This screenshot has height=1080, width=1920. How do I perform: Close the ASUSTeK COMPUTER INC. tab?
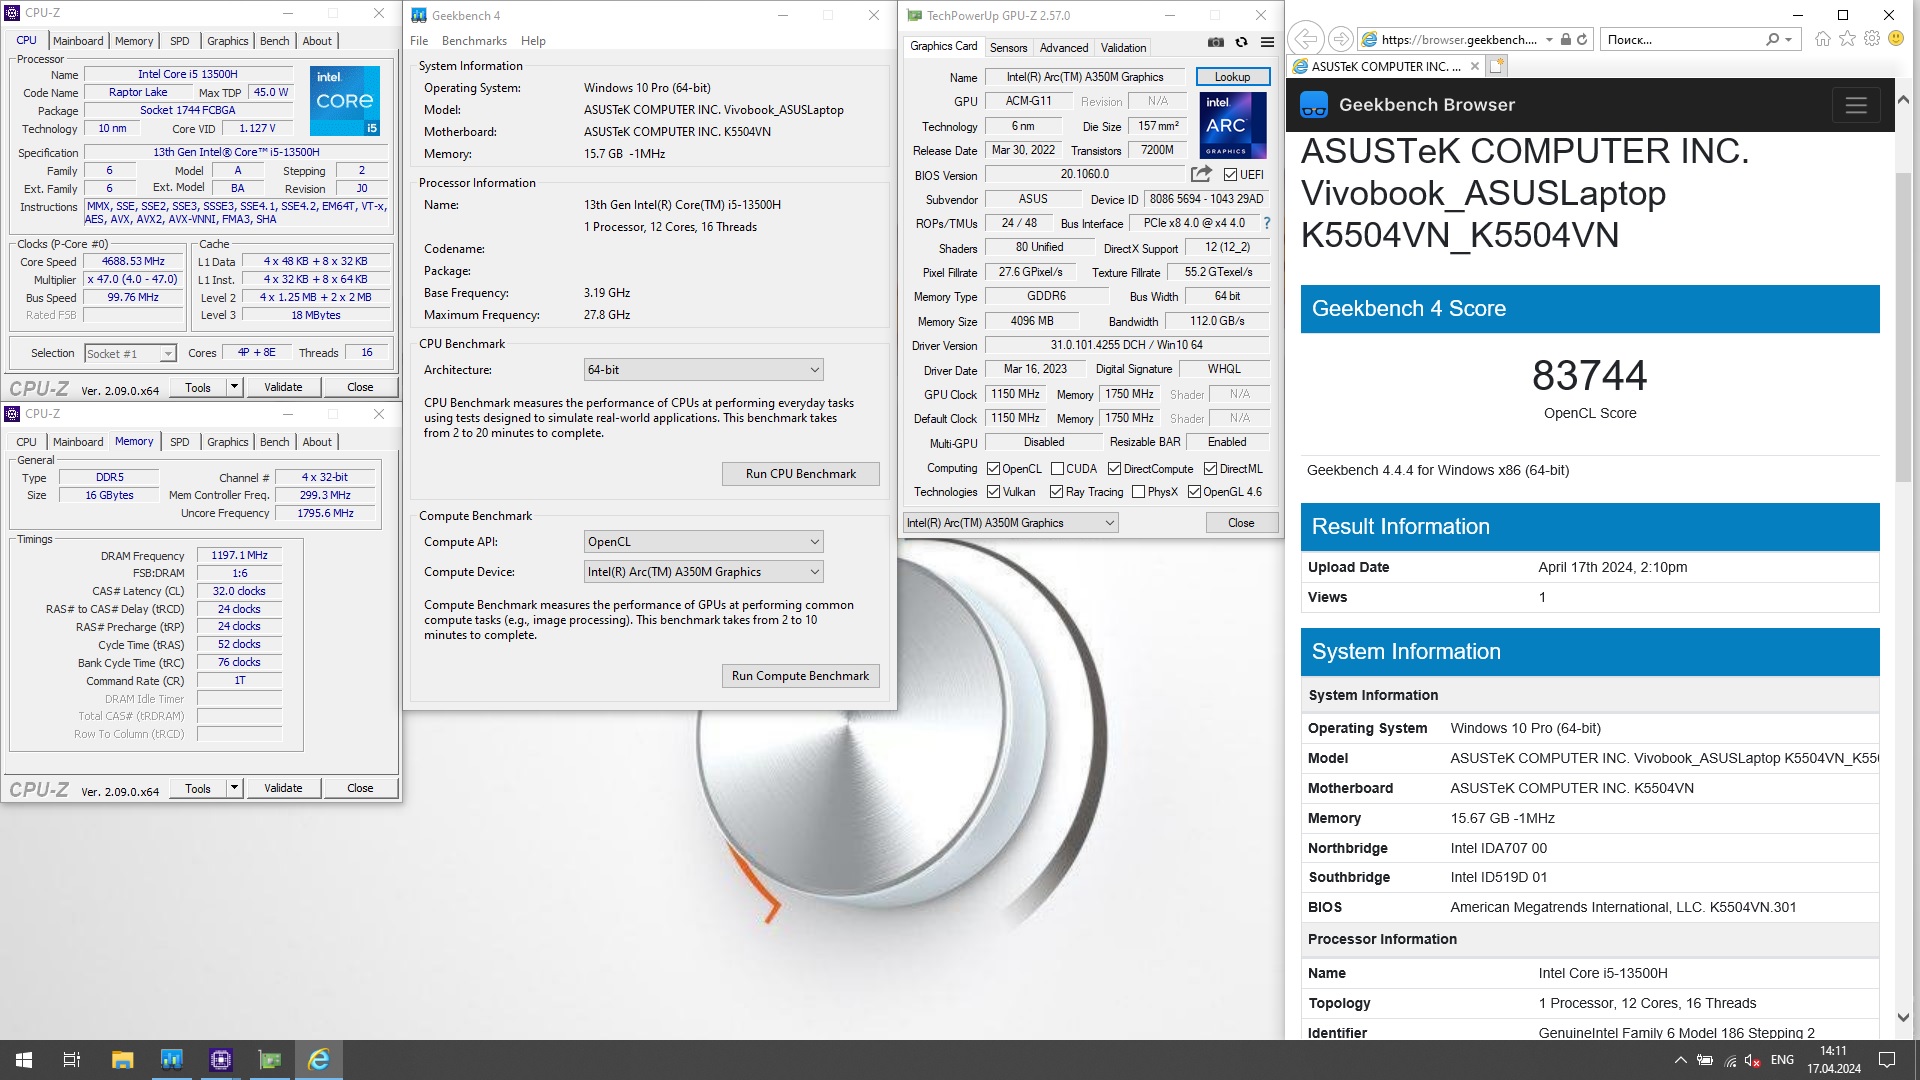coord(1474,66)
